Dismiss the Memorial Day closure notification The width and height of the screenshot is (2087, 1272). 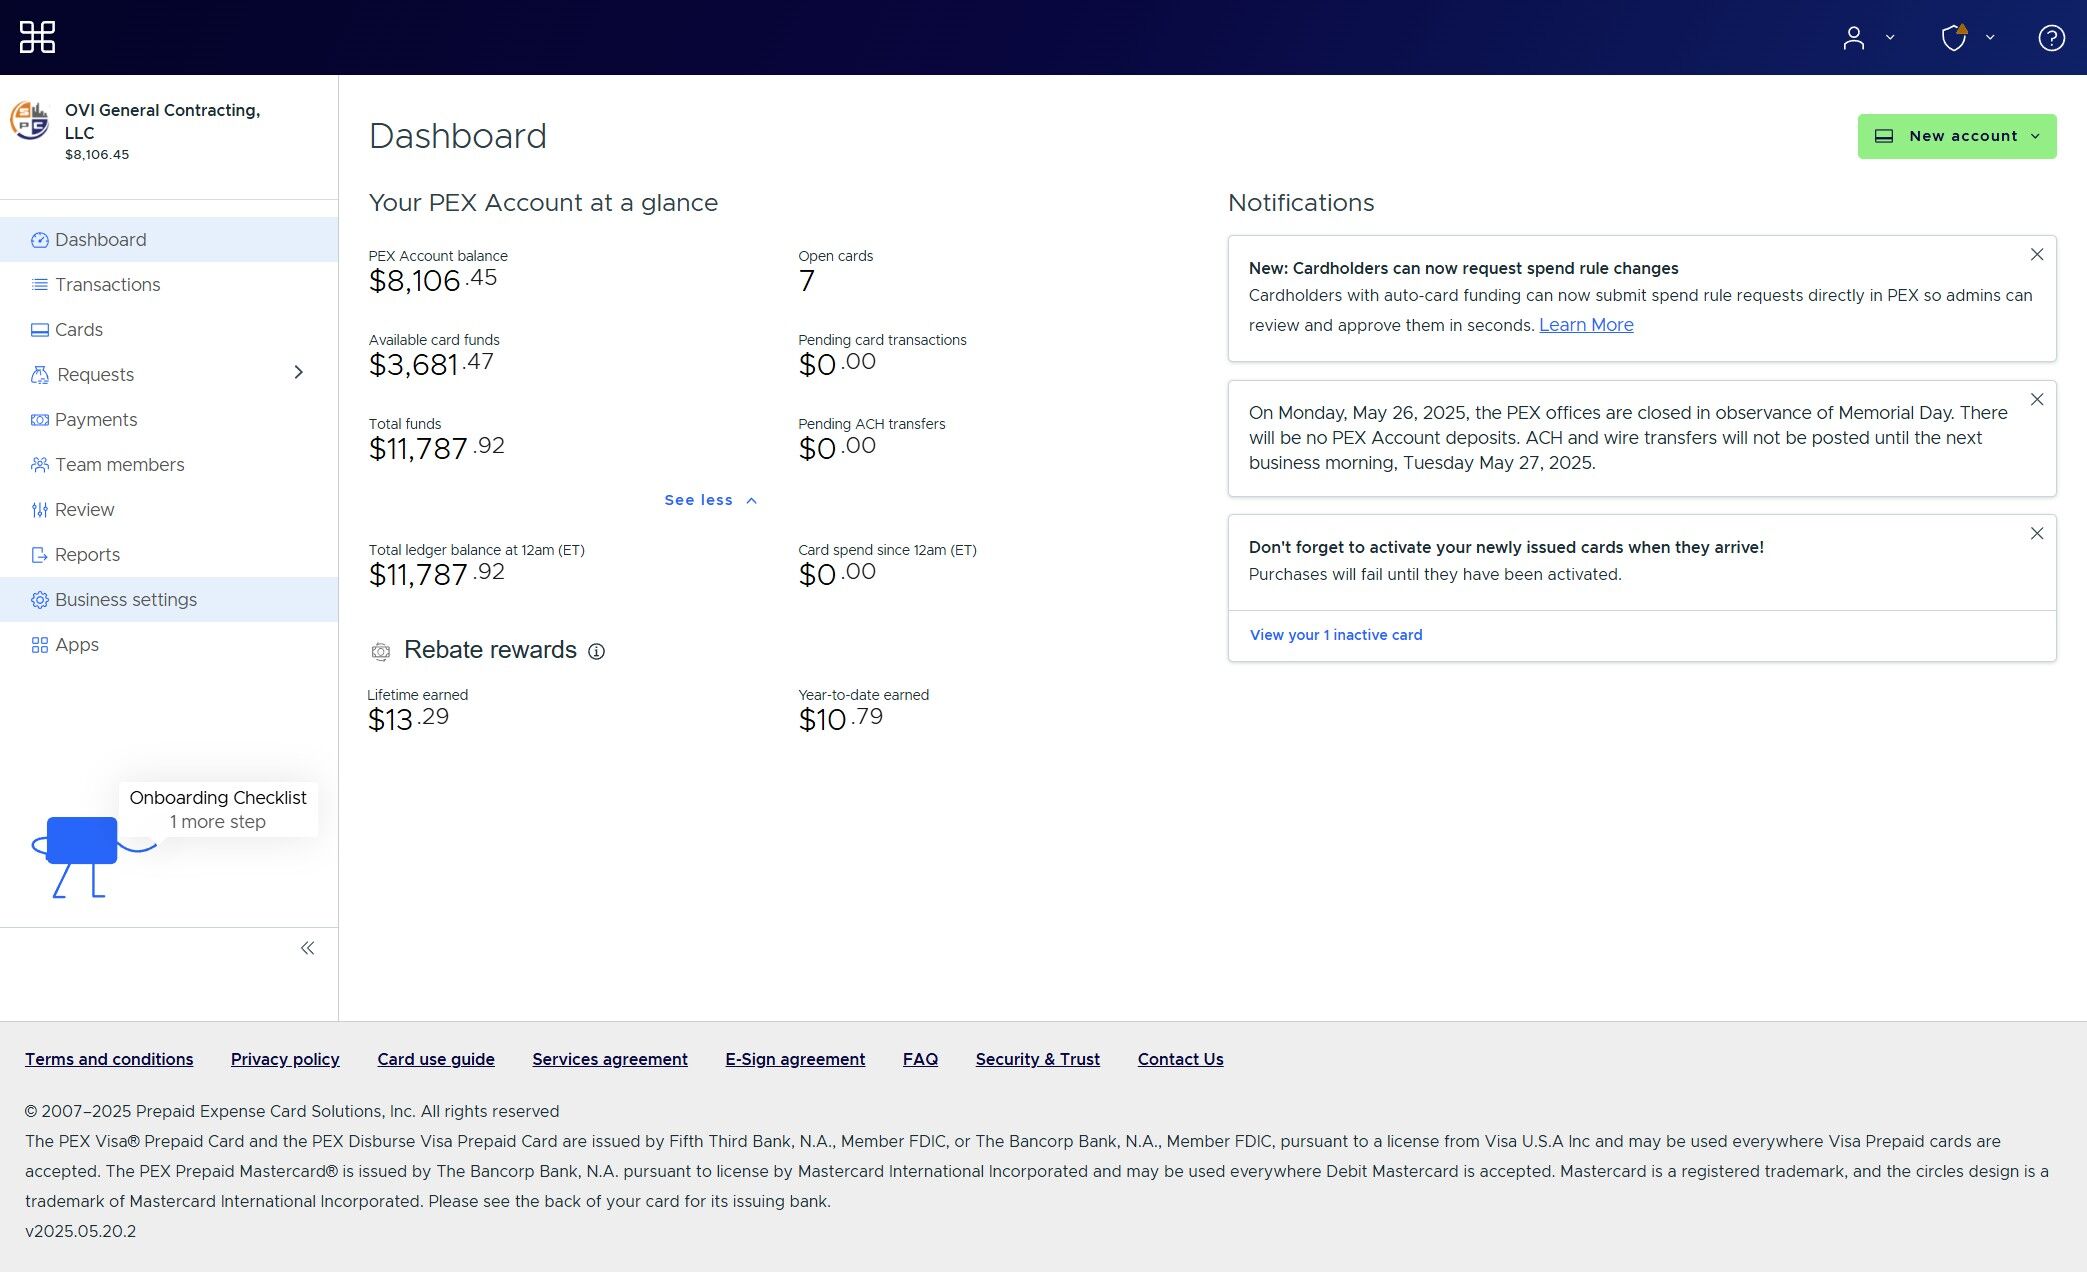point(2037,399)
